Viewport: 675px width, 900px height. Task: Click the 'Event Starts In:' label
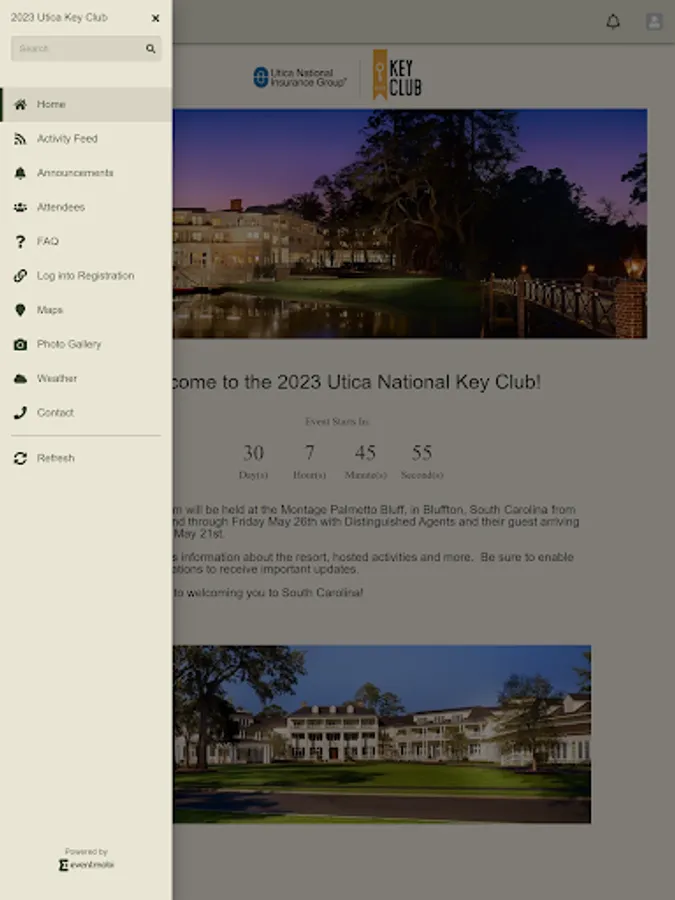337,422
